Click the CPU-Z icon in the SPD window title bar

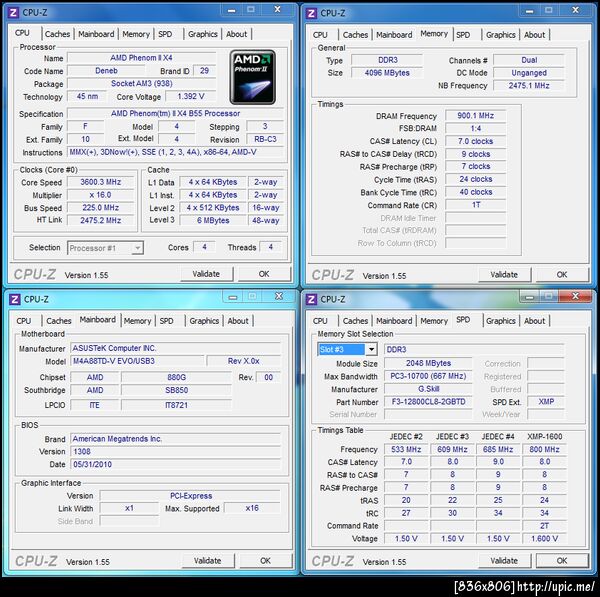pos(311,299)
